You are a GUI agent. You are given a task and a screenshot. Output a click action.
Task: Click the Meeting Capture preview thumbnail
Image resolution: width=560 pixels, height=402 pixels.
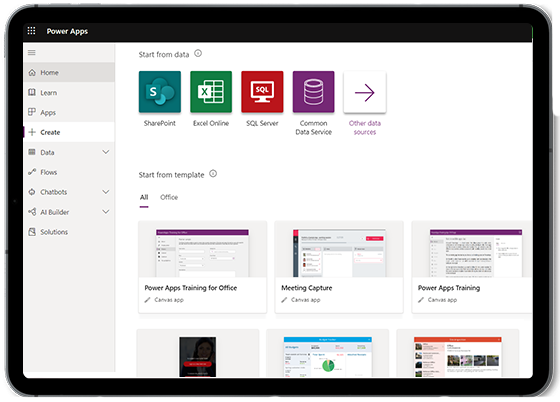coord(339,253)
